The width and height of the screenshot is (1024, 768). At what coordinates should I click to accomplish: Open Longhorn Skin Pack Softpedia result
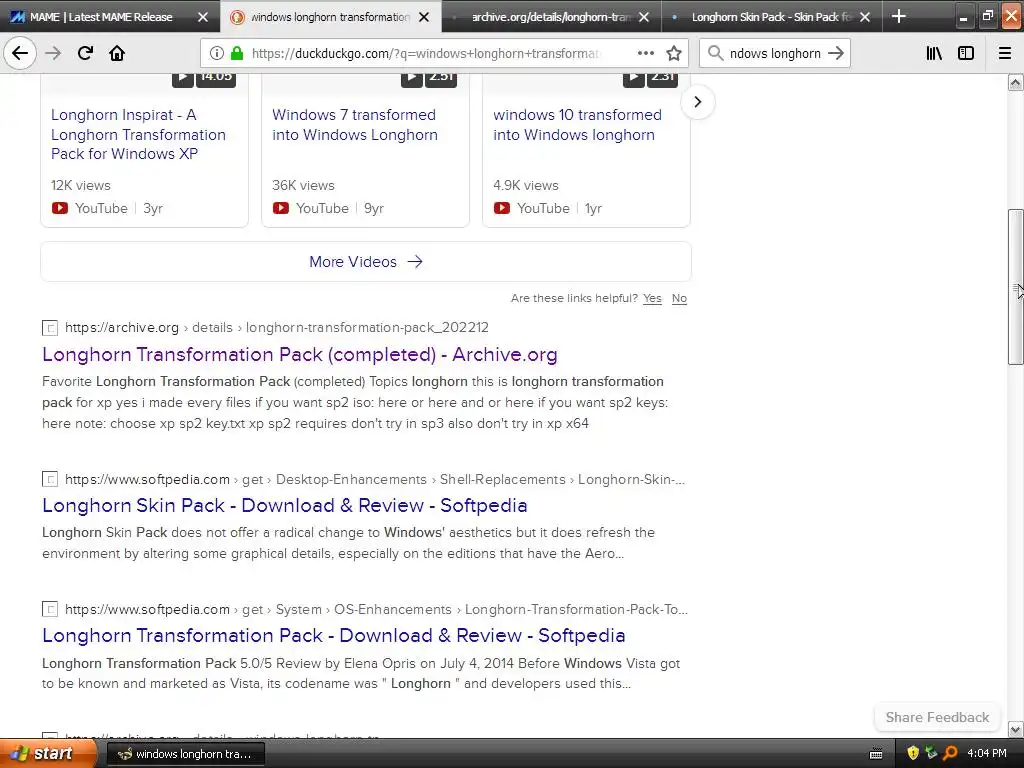285,505
